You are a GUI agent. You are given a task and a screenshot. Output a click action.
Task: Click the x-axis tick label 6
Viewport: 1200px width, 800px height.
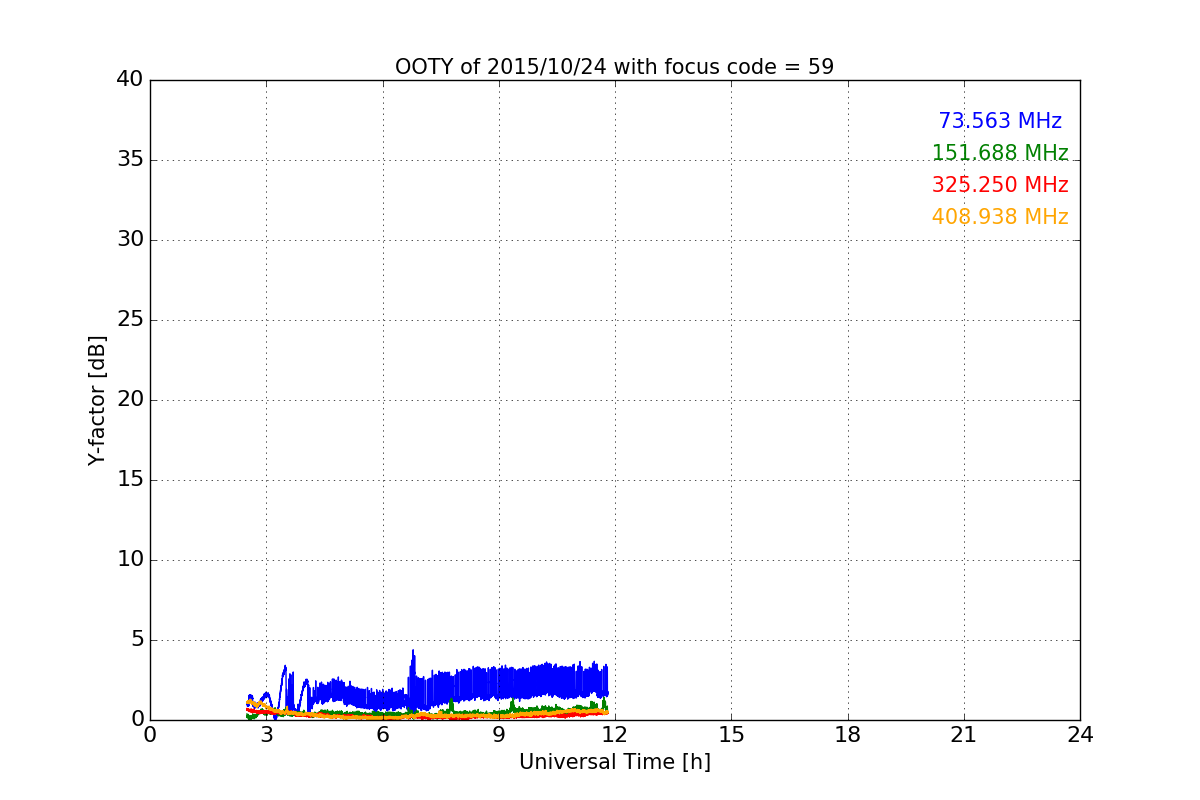(383, 734)
